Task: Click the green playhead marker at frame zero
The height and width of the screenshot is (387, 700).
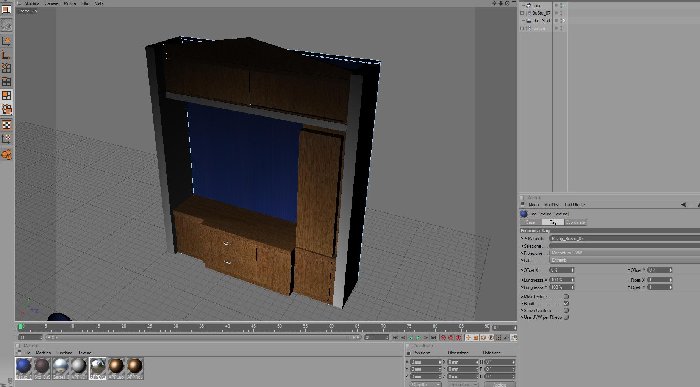Action: point(21,327)
